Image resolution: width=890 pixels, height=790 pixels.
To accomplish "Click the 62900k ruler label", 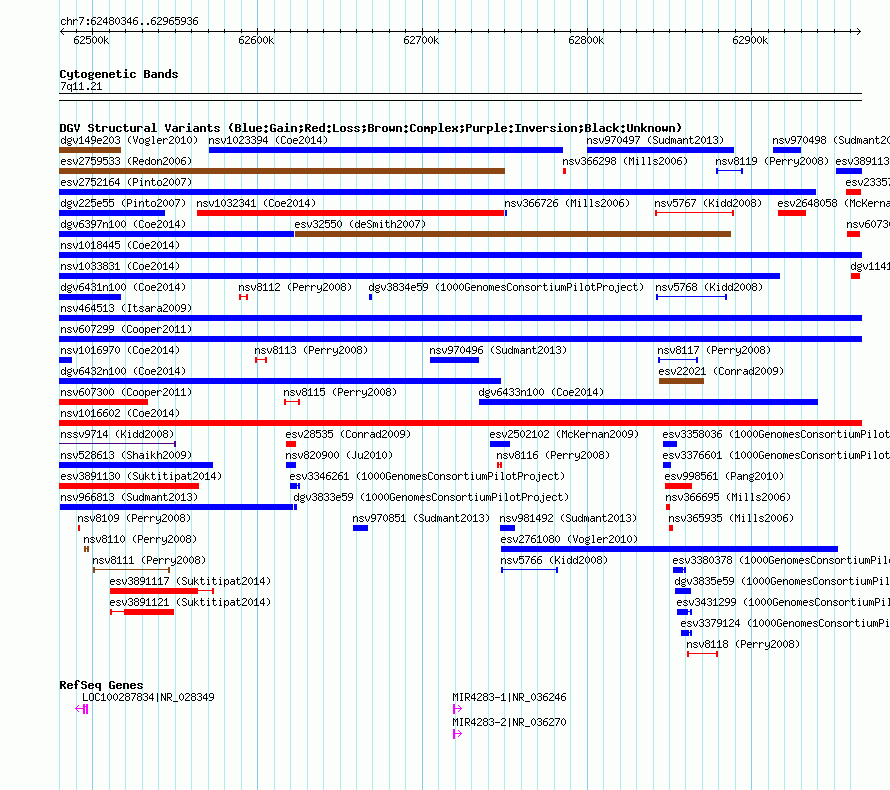I will tap(750, 40).
